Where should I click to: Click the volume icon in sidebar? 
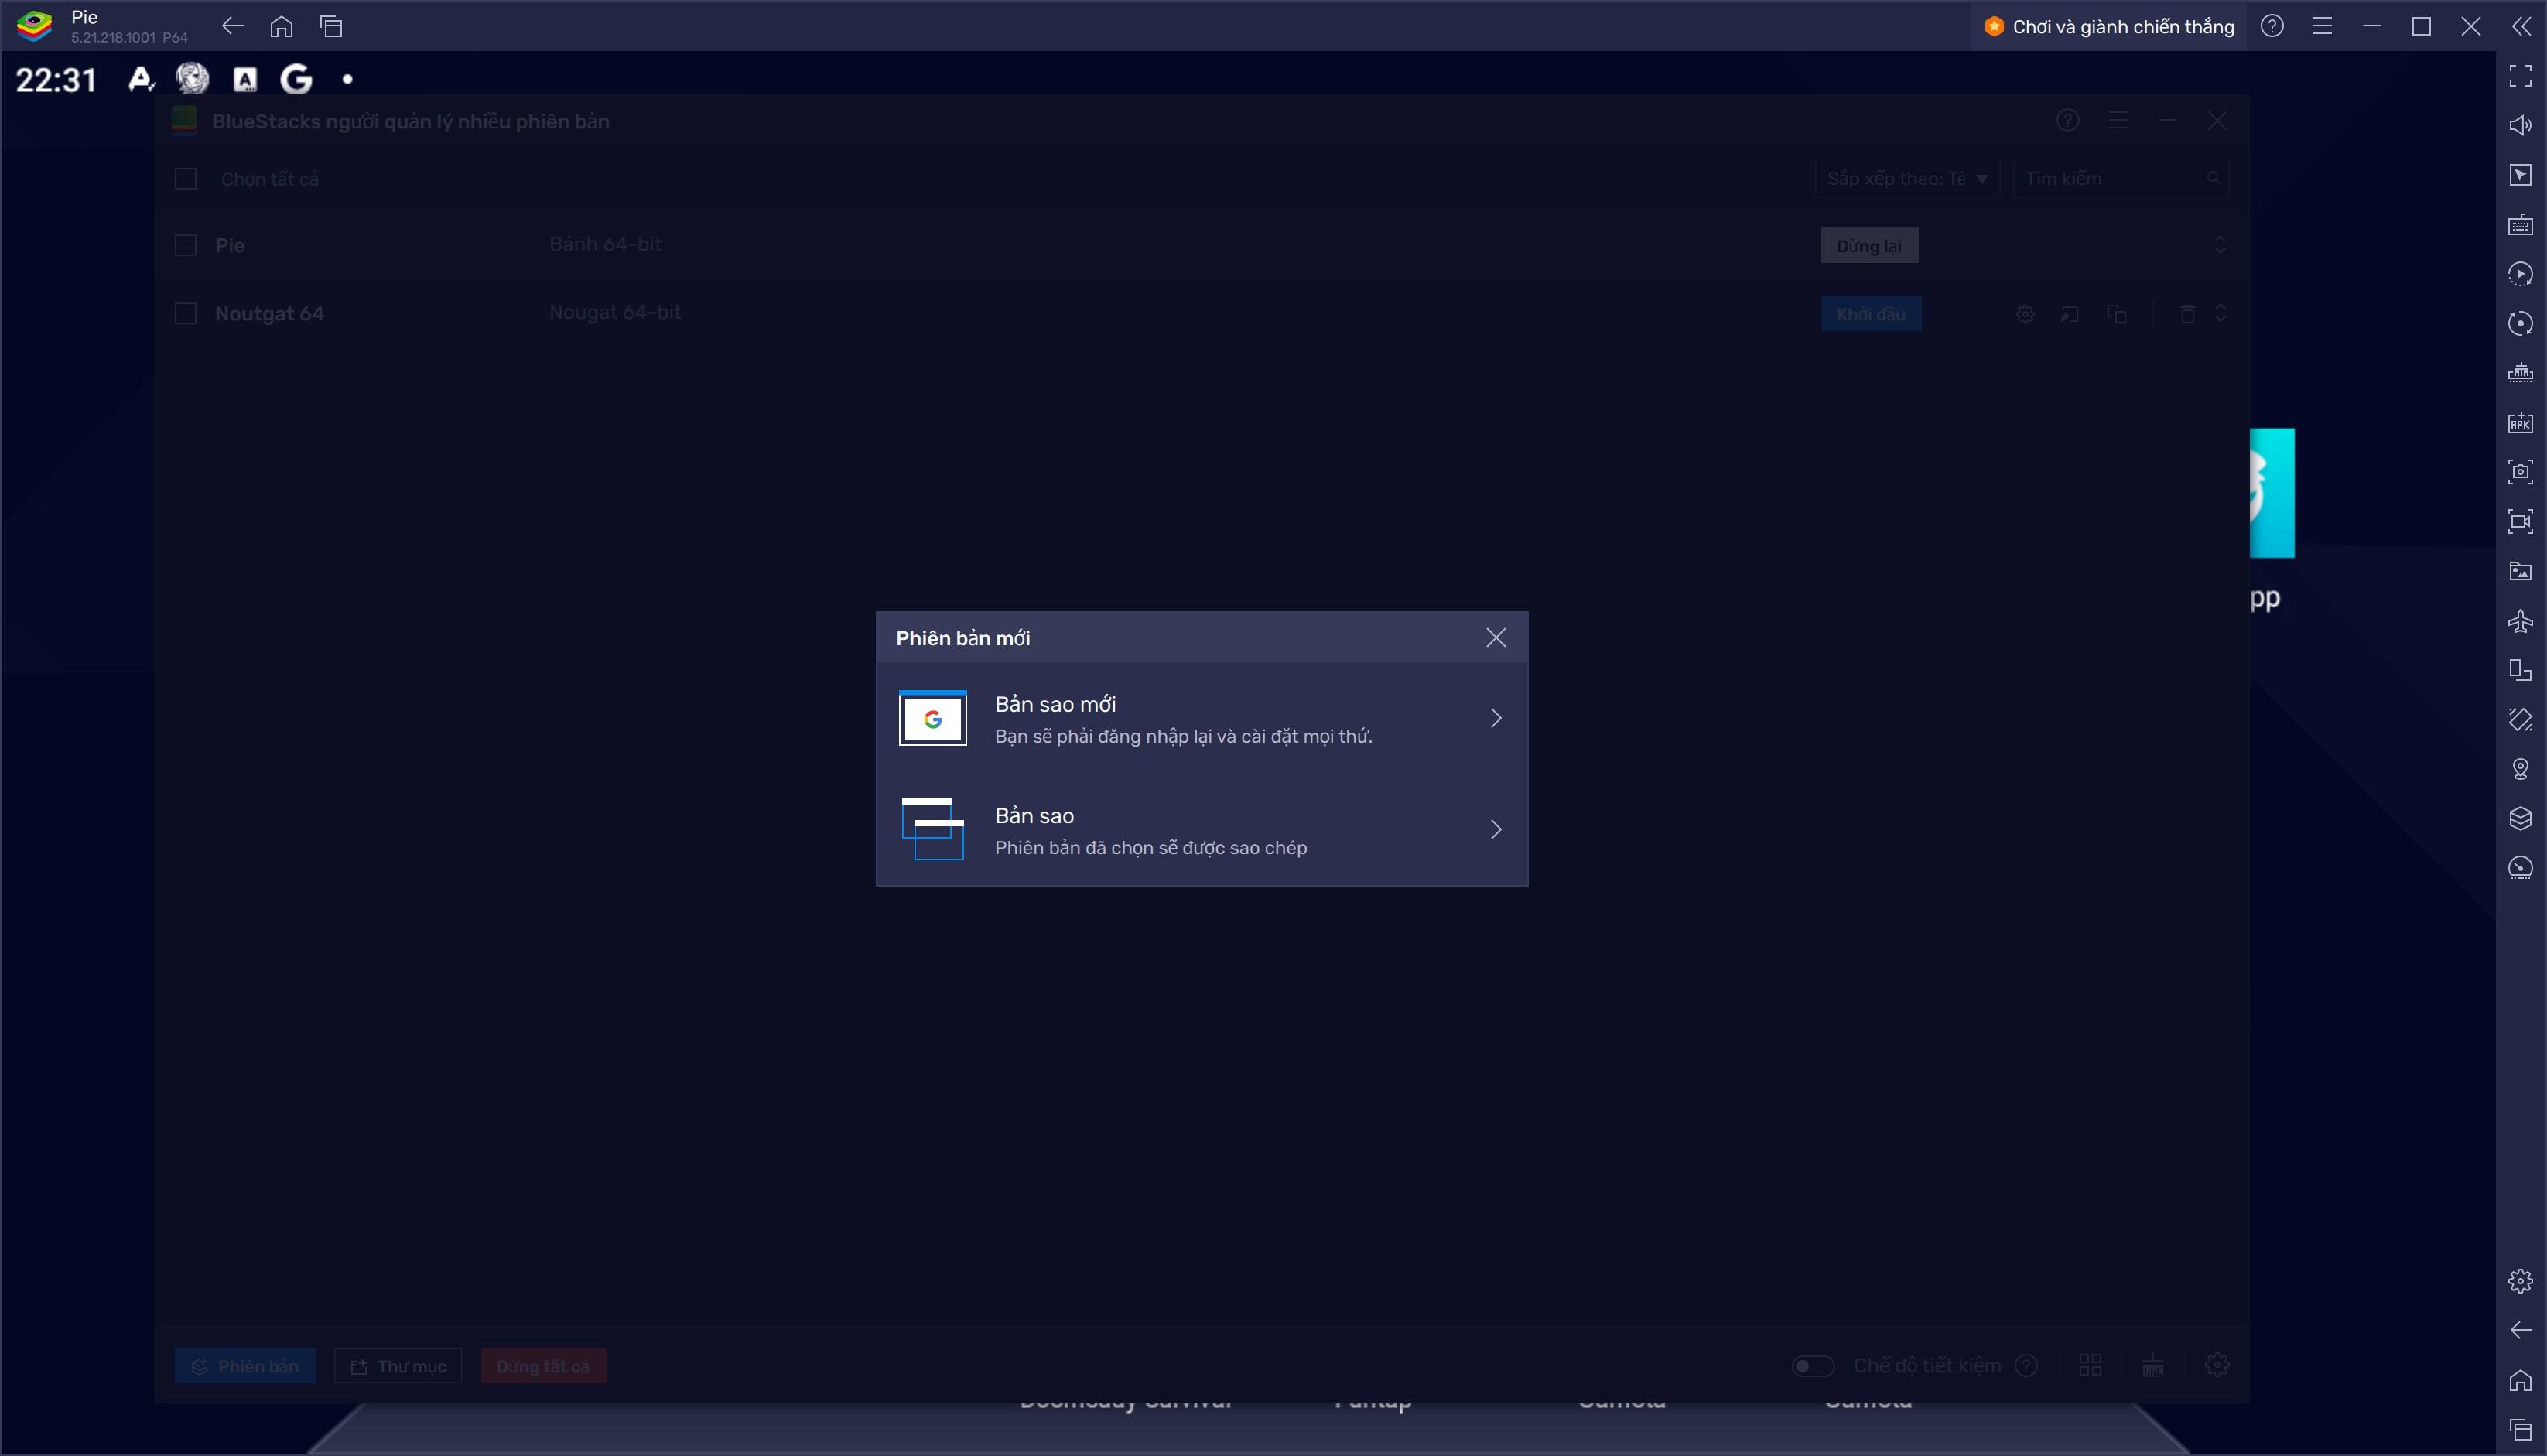click(x=2520, y=125)
